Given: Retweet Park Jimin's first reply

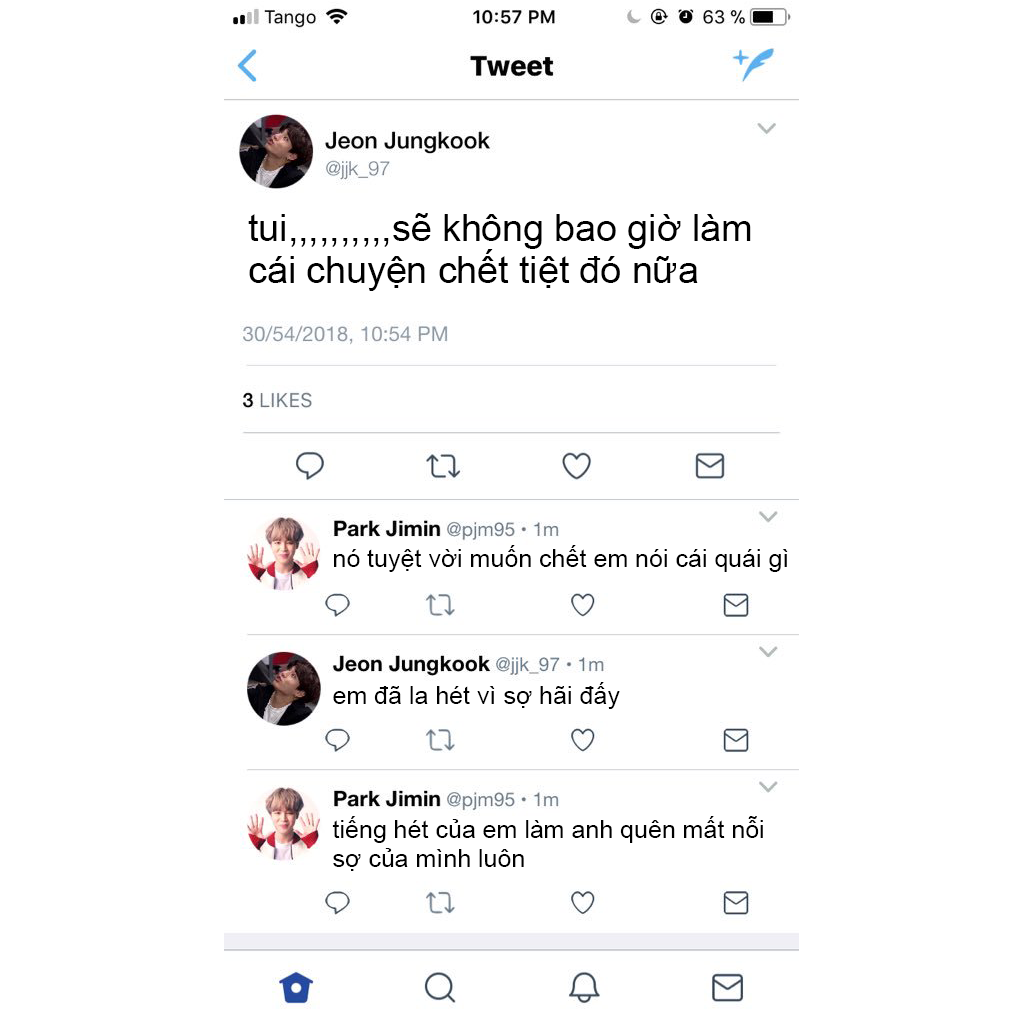Looking at the screenshot, I should click(x=440, y=605).
